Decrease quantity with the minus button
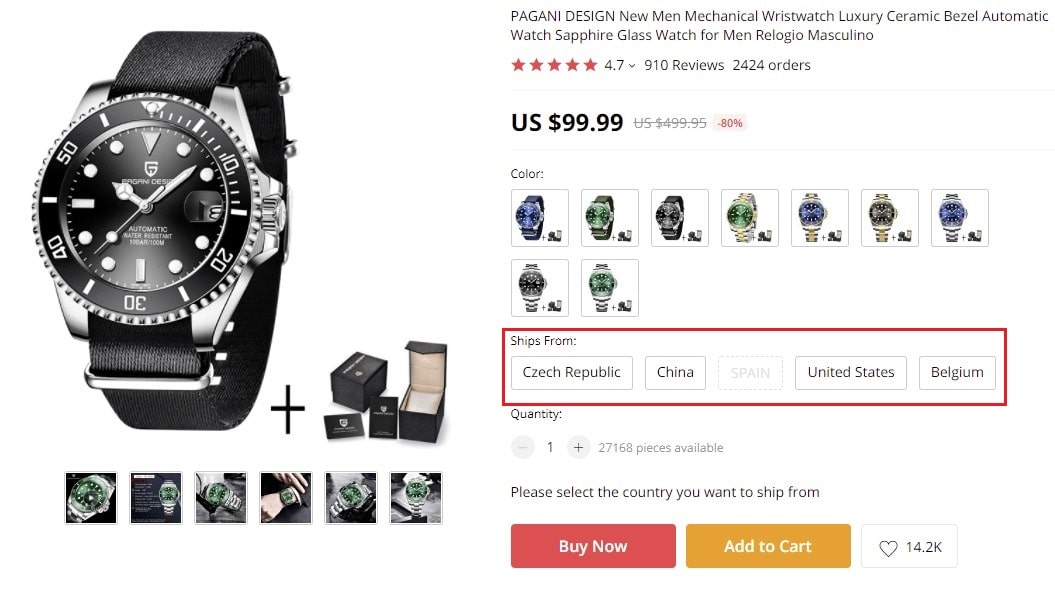This screenshot has width=1055, height=595. point(522,447)
